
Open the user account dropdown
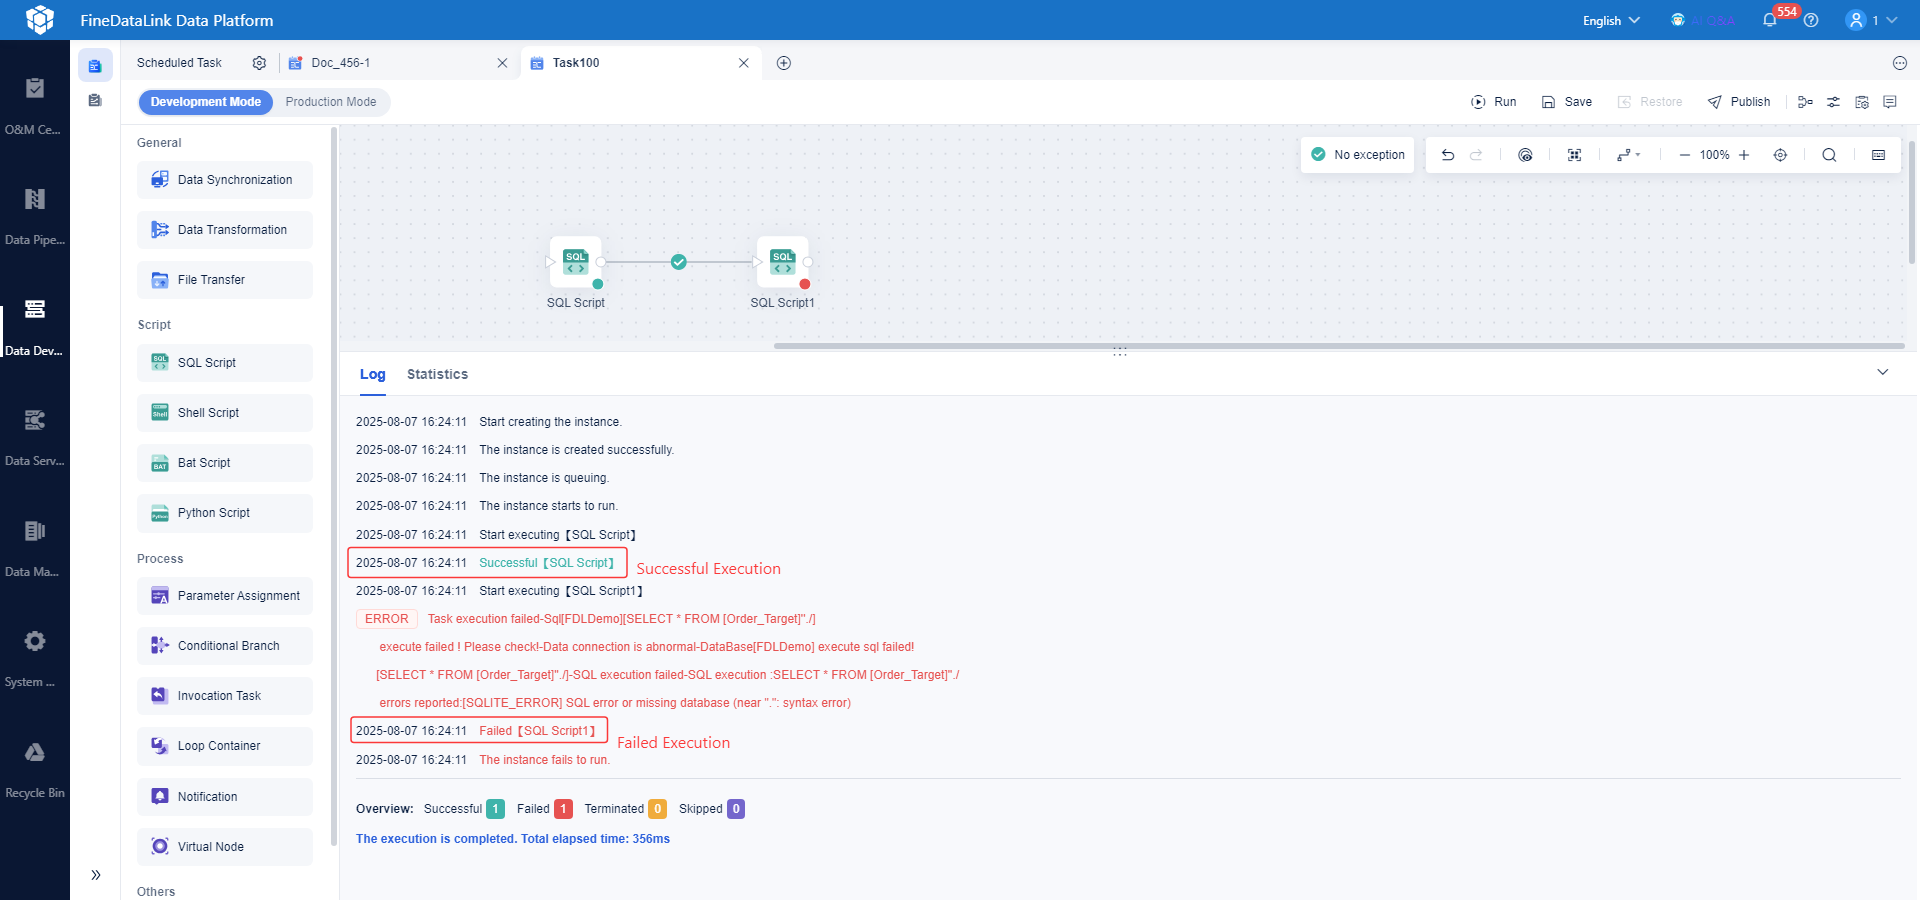point(1872,20)
